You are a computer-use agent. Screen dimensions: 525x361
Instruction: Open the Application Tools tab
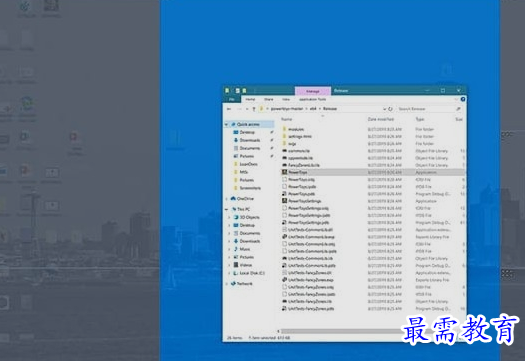[313, 99]
